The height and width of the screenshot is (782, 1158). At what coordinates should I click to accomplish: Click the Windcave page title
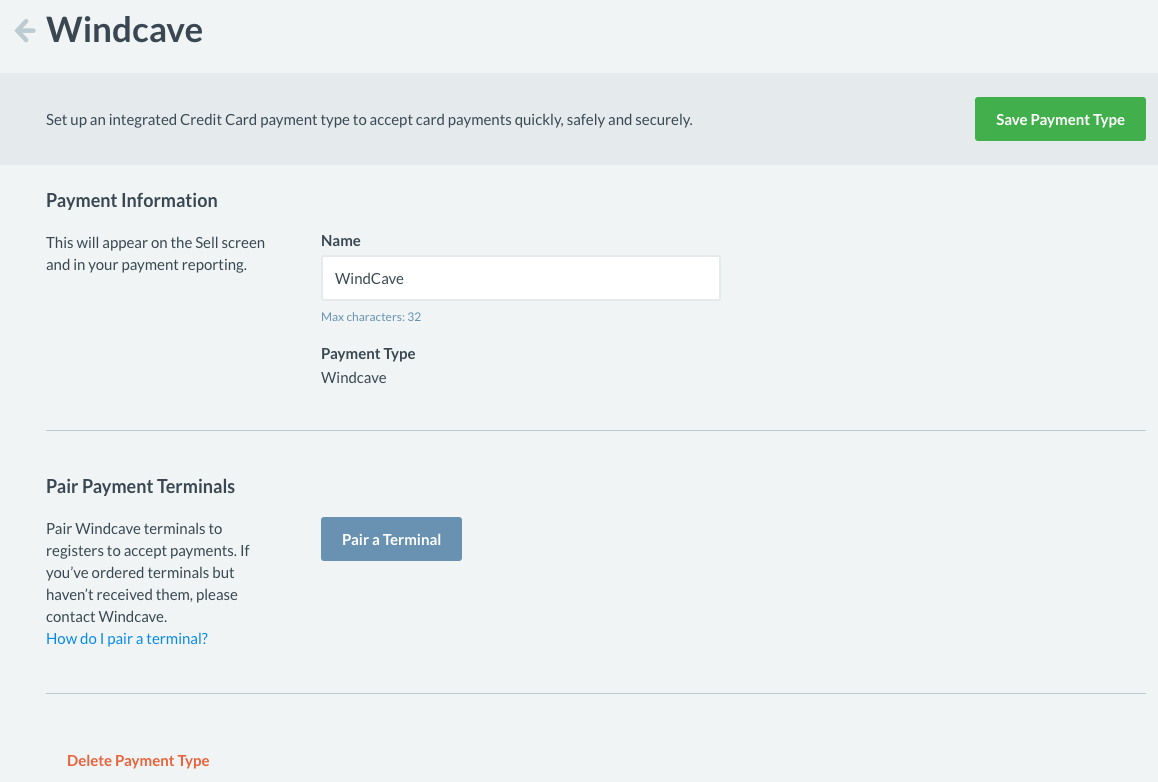click(x=125, y=30)
